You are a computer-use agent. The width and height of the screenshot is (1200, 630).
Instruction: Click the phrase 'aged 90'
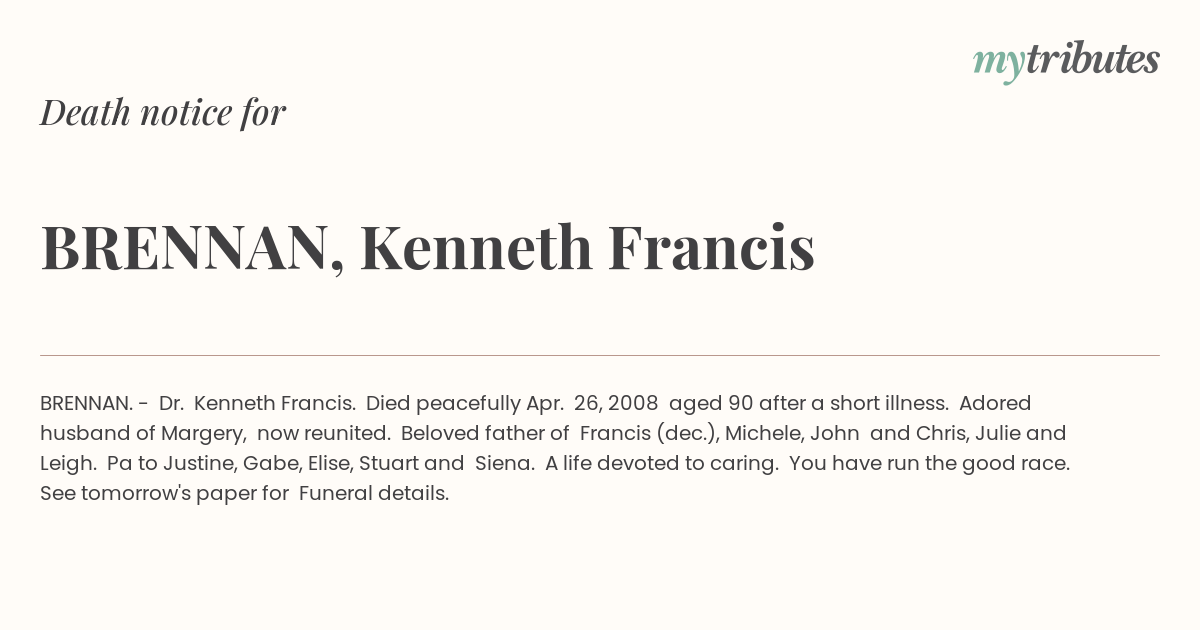point(711,404)
